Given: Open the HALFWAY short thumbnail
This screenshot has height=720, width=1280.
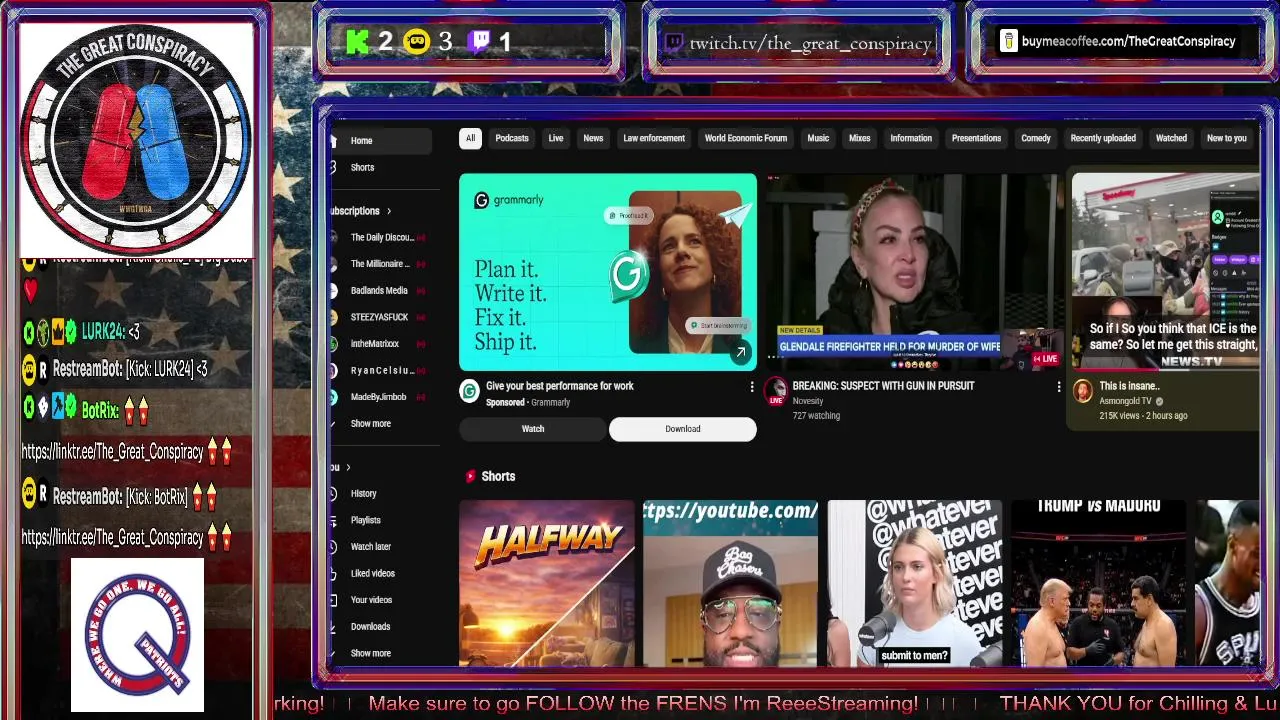Looking at the screenshot, I should pyautogui.click(x=547, y=583).
